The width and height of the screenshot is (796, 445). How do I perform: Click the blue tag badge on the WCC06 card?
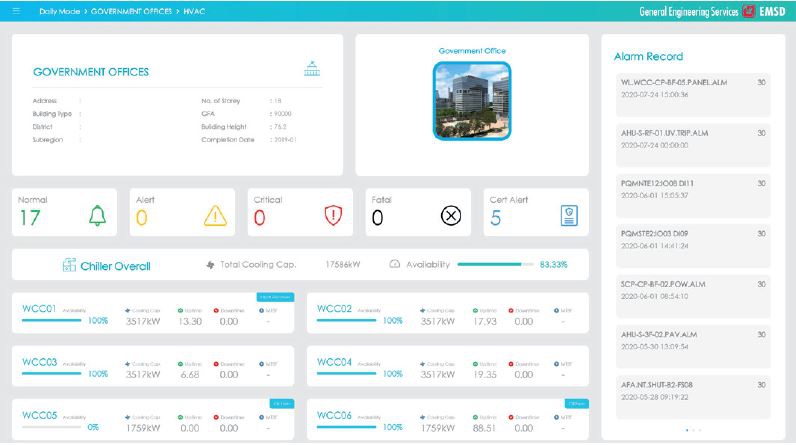click(577, 403)
